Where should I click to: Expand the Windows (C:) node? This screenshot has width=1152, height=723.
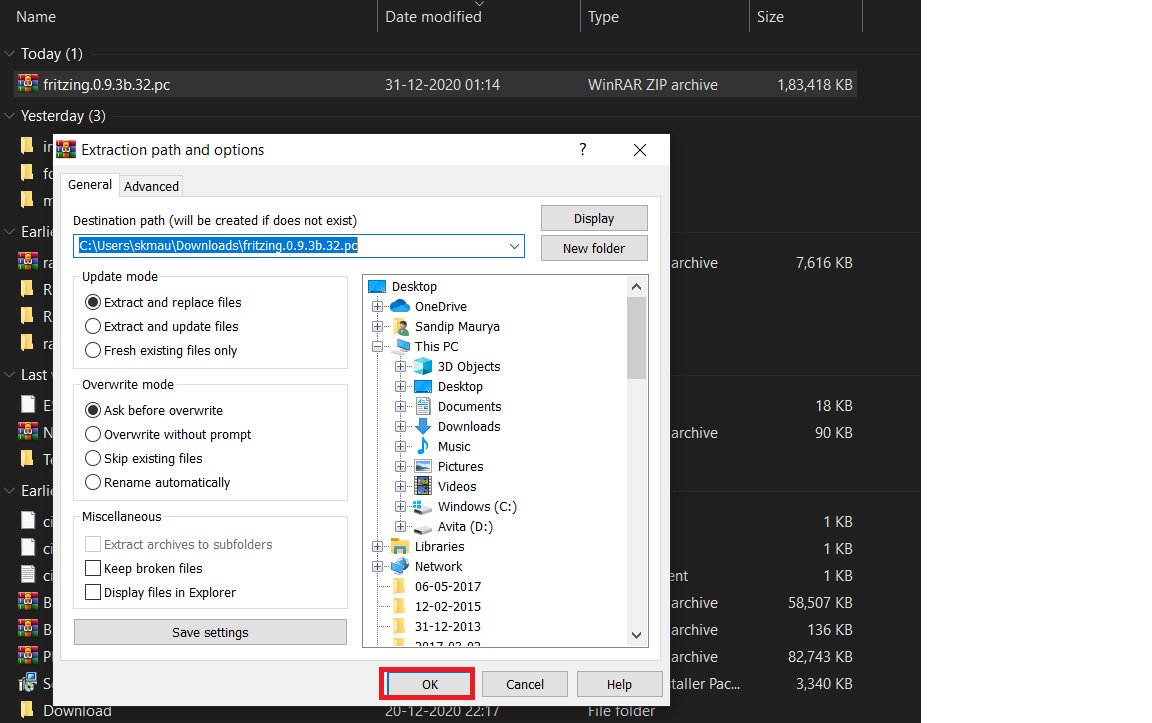400,506
